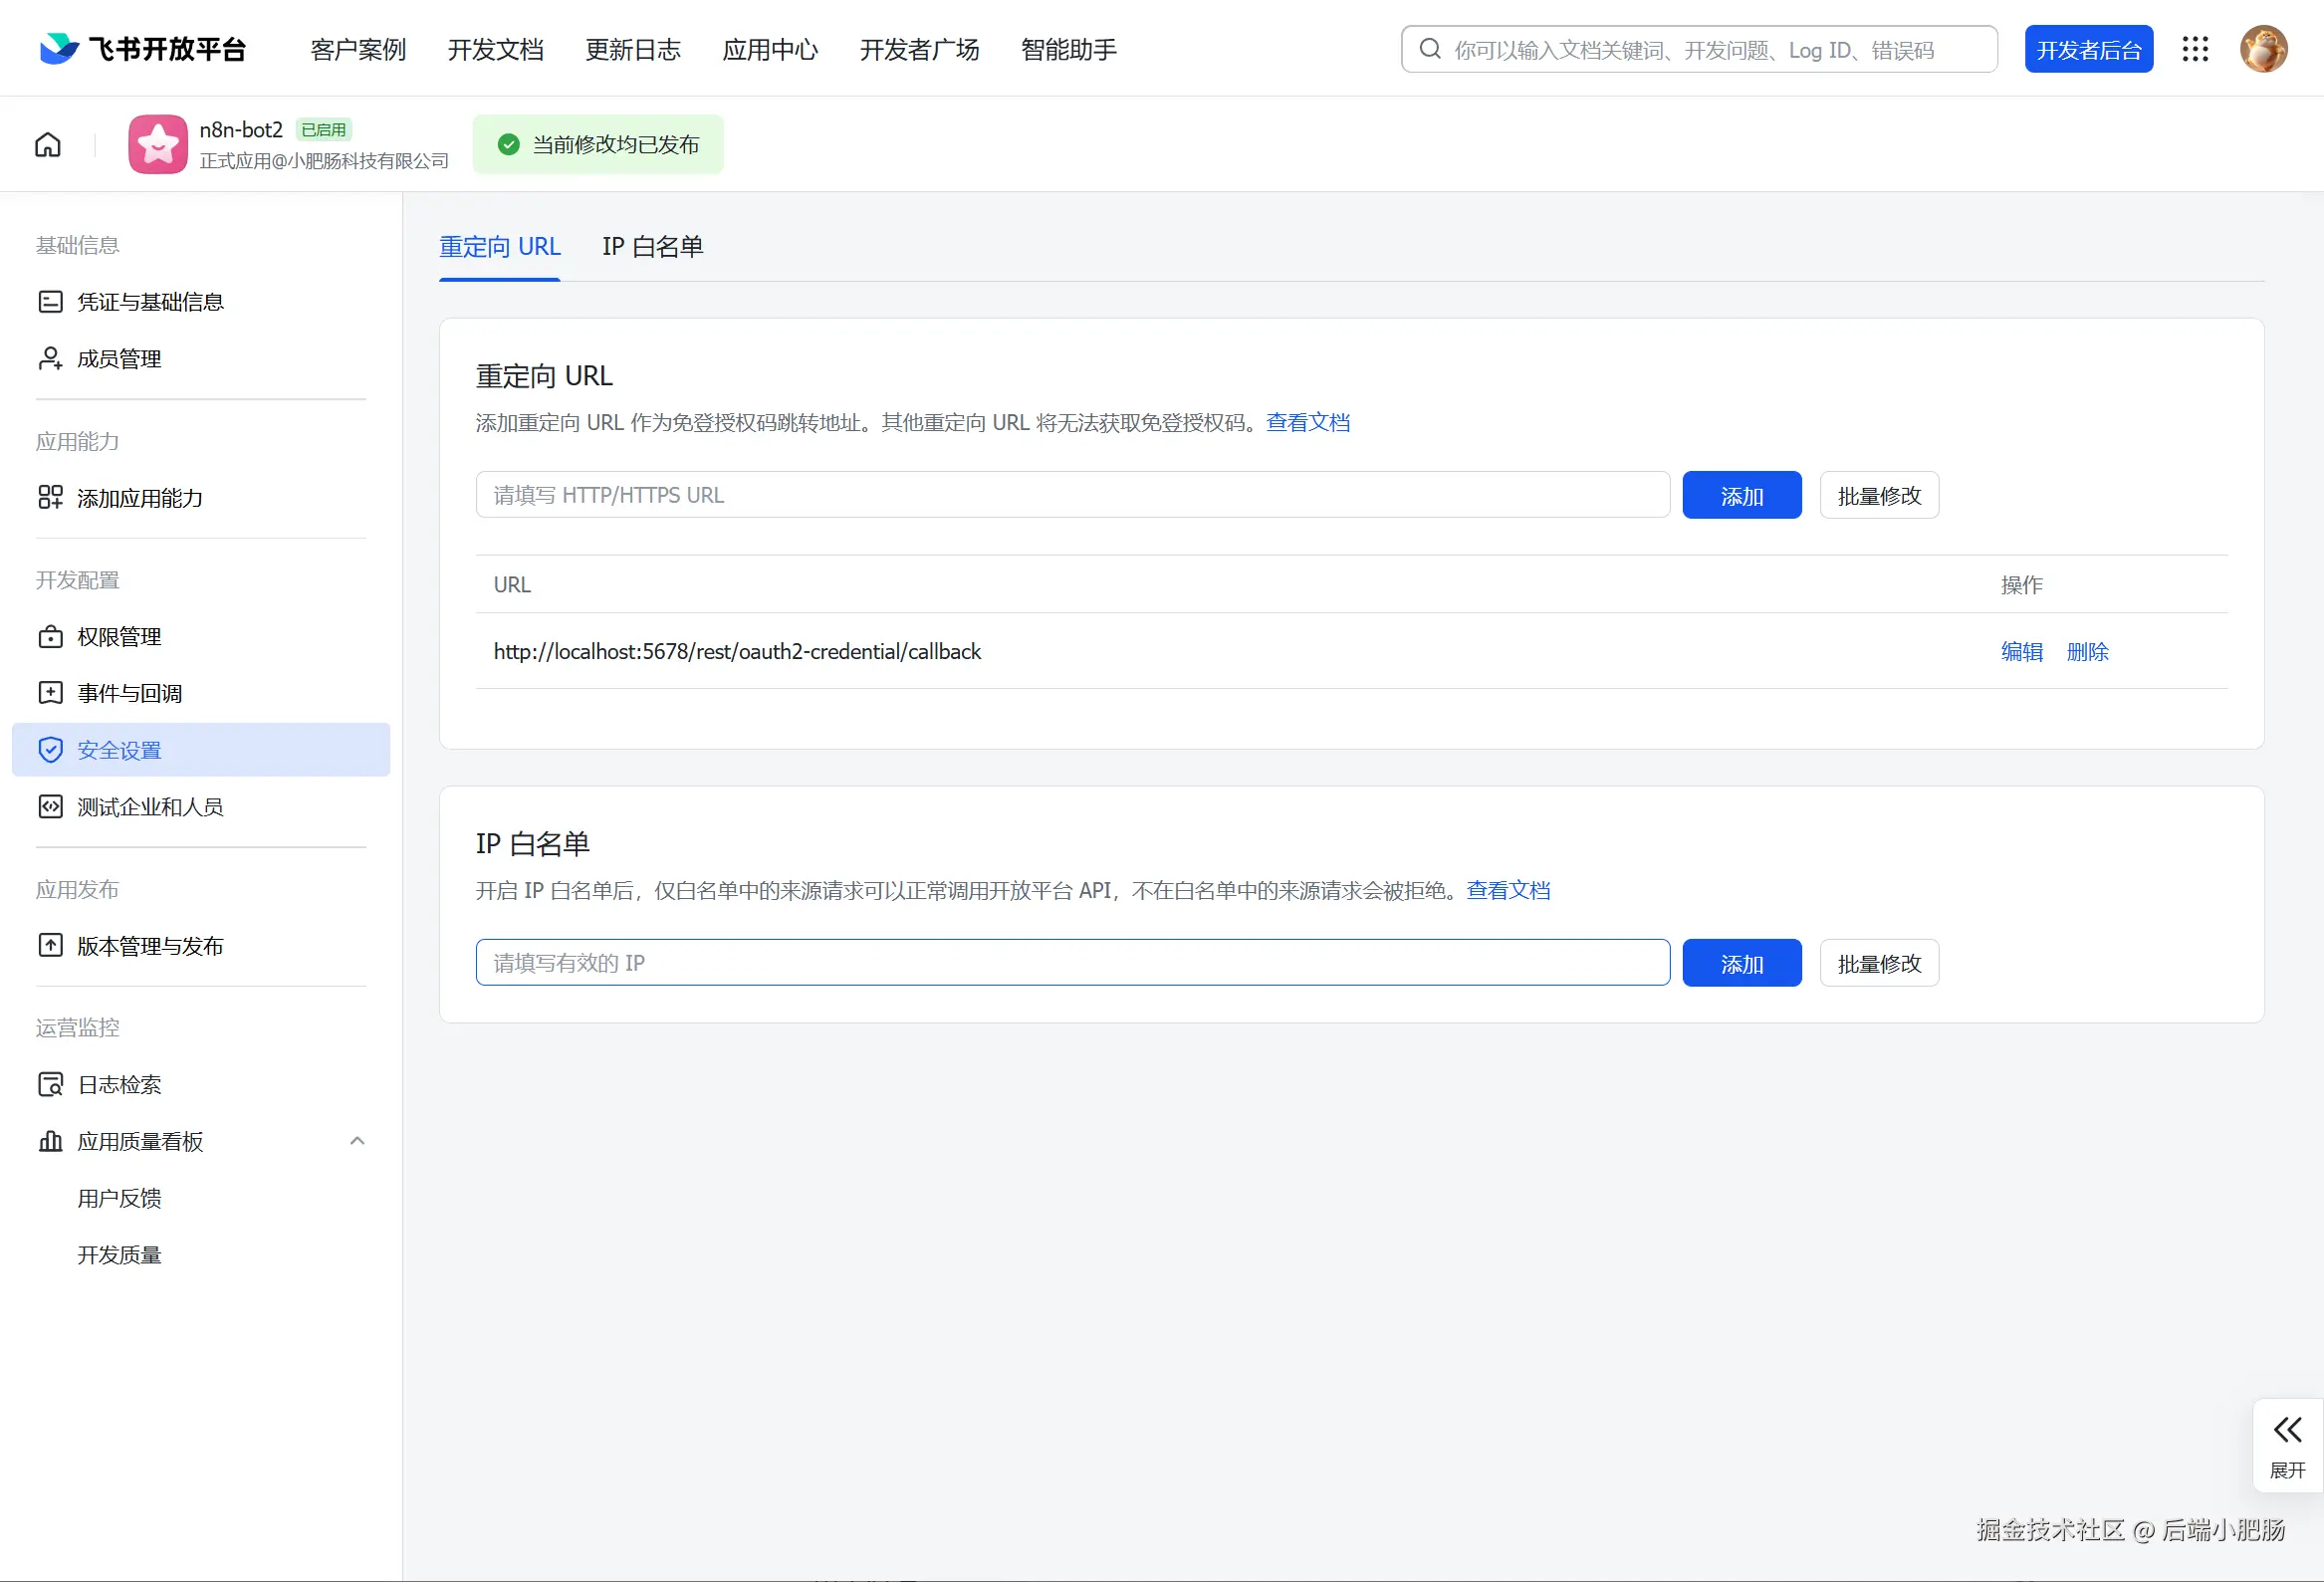2324x1582 pixels.
Task: Click the n8n-bot2 pink star app icon
Action: coord(158,145)
